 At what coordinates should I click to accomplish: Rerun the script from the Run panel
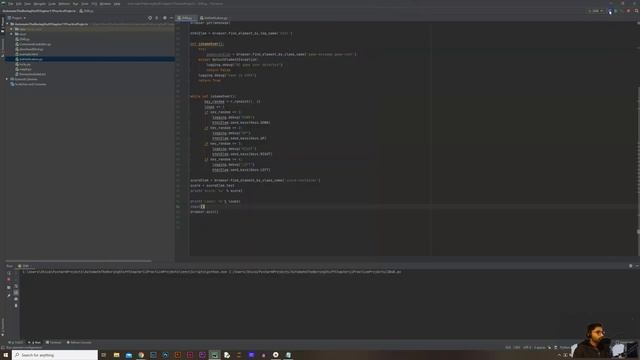coord(9,273)
